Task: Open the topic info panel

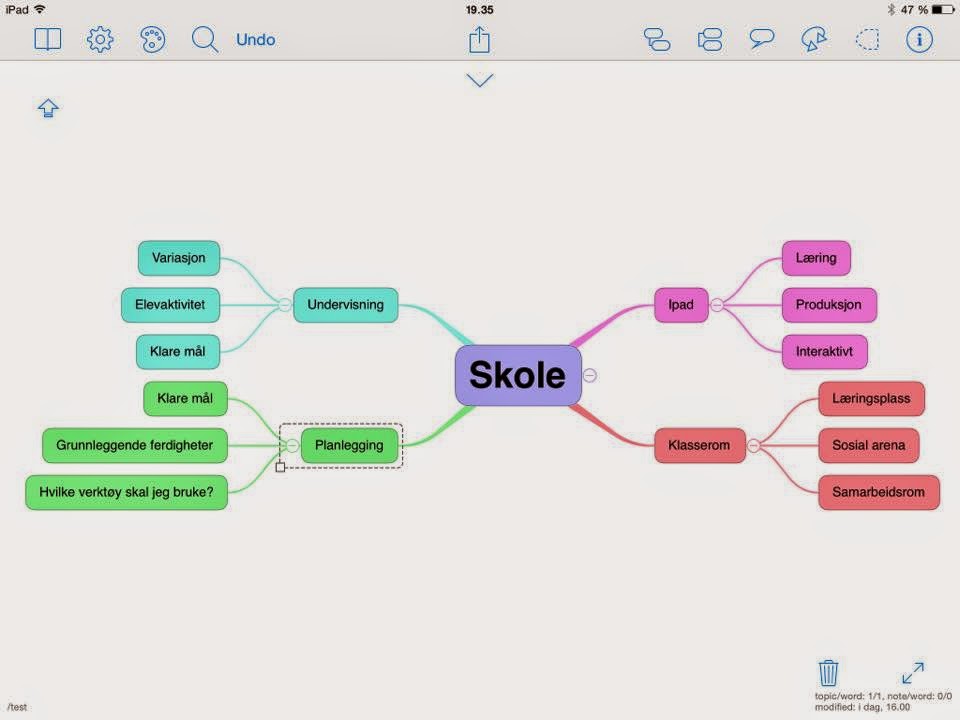Action: point(918,39)
